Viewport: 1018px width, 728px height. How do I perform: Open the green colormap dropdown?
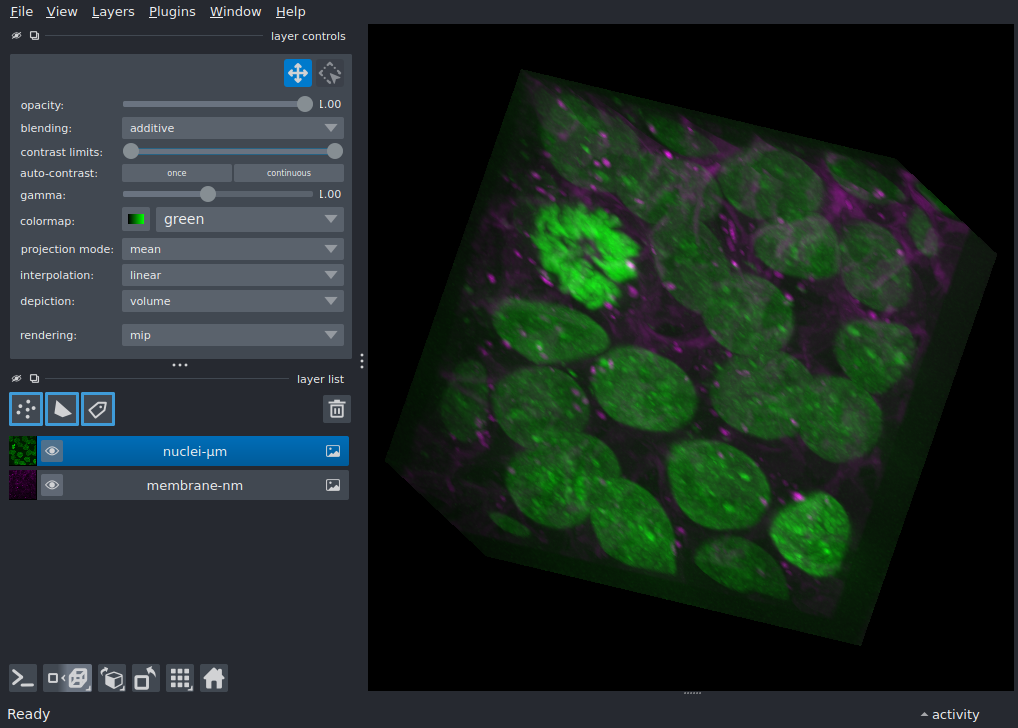click(x=249, y=219)
